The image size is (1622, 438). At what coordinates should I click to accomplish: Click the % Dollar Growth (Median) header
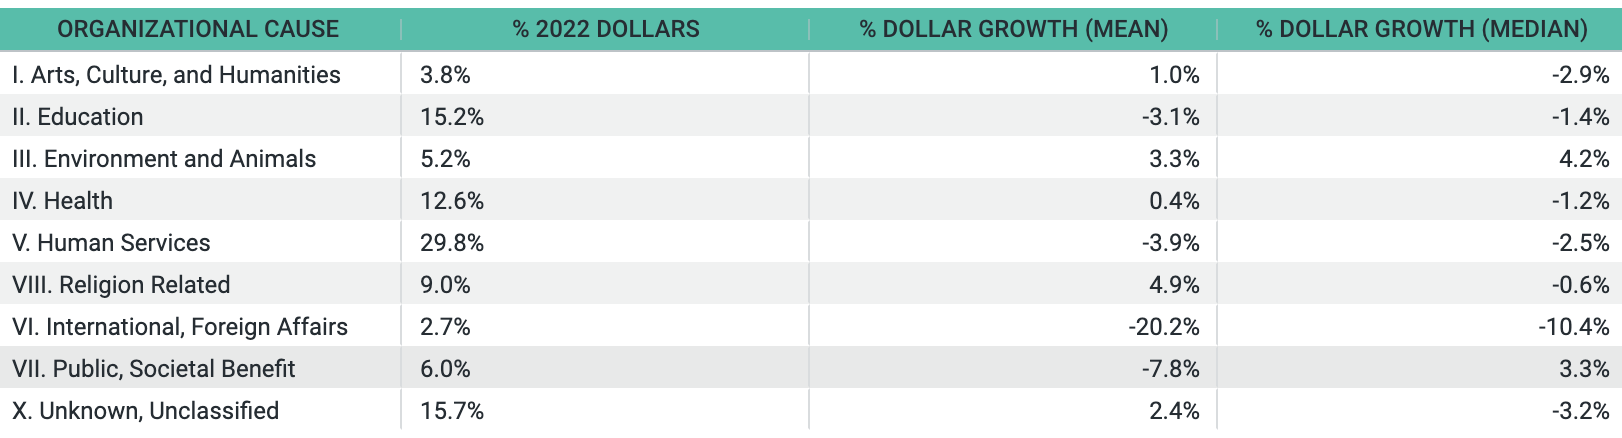click(x=1422, y=29)
